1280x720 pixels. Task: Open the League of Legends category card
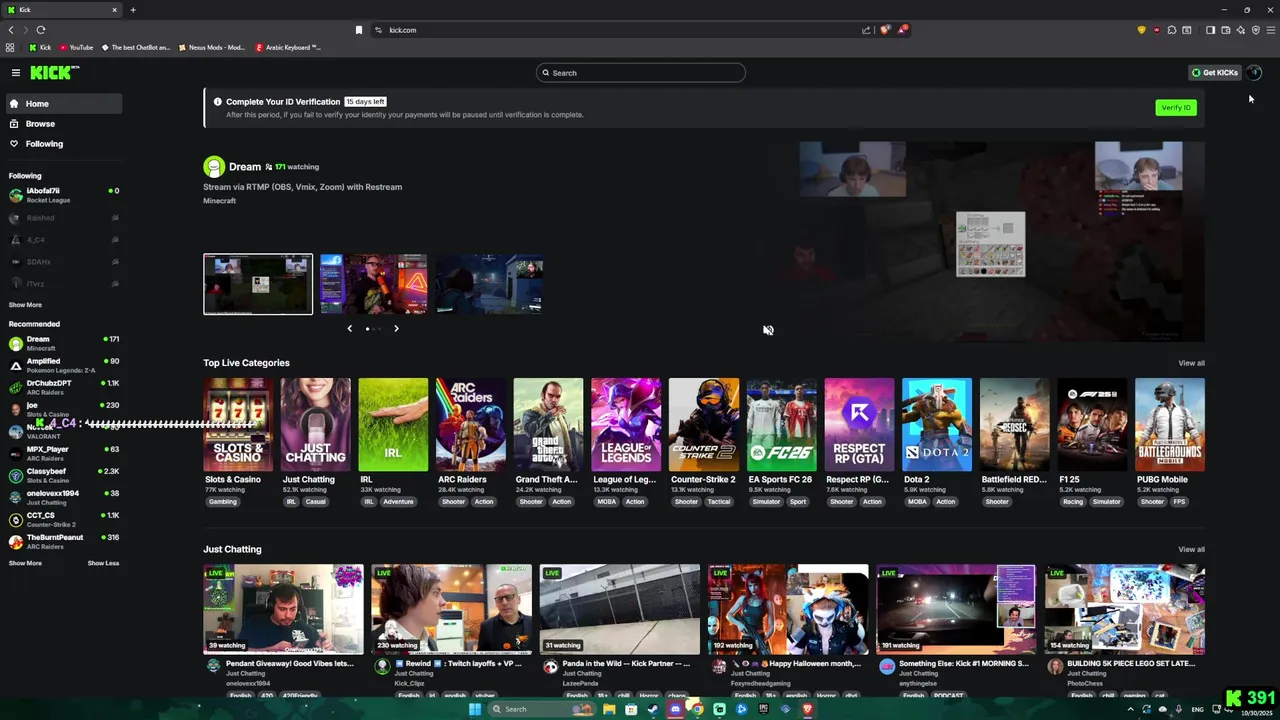[x=626, y=425]
